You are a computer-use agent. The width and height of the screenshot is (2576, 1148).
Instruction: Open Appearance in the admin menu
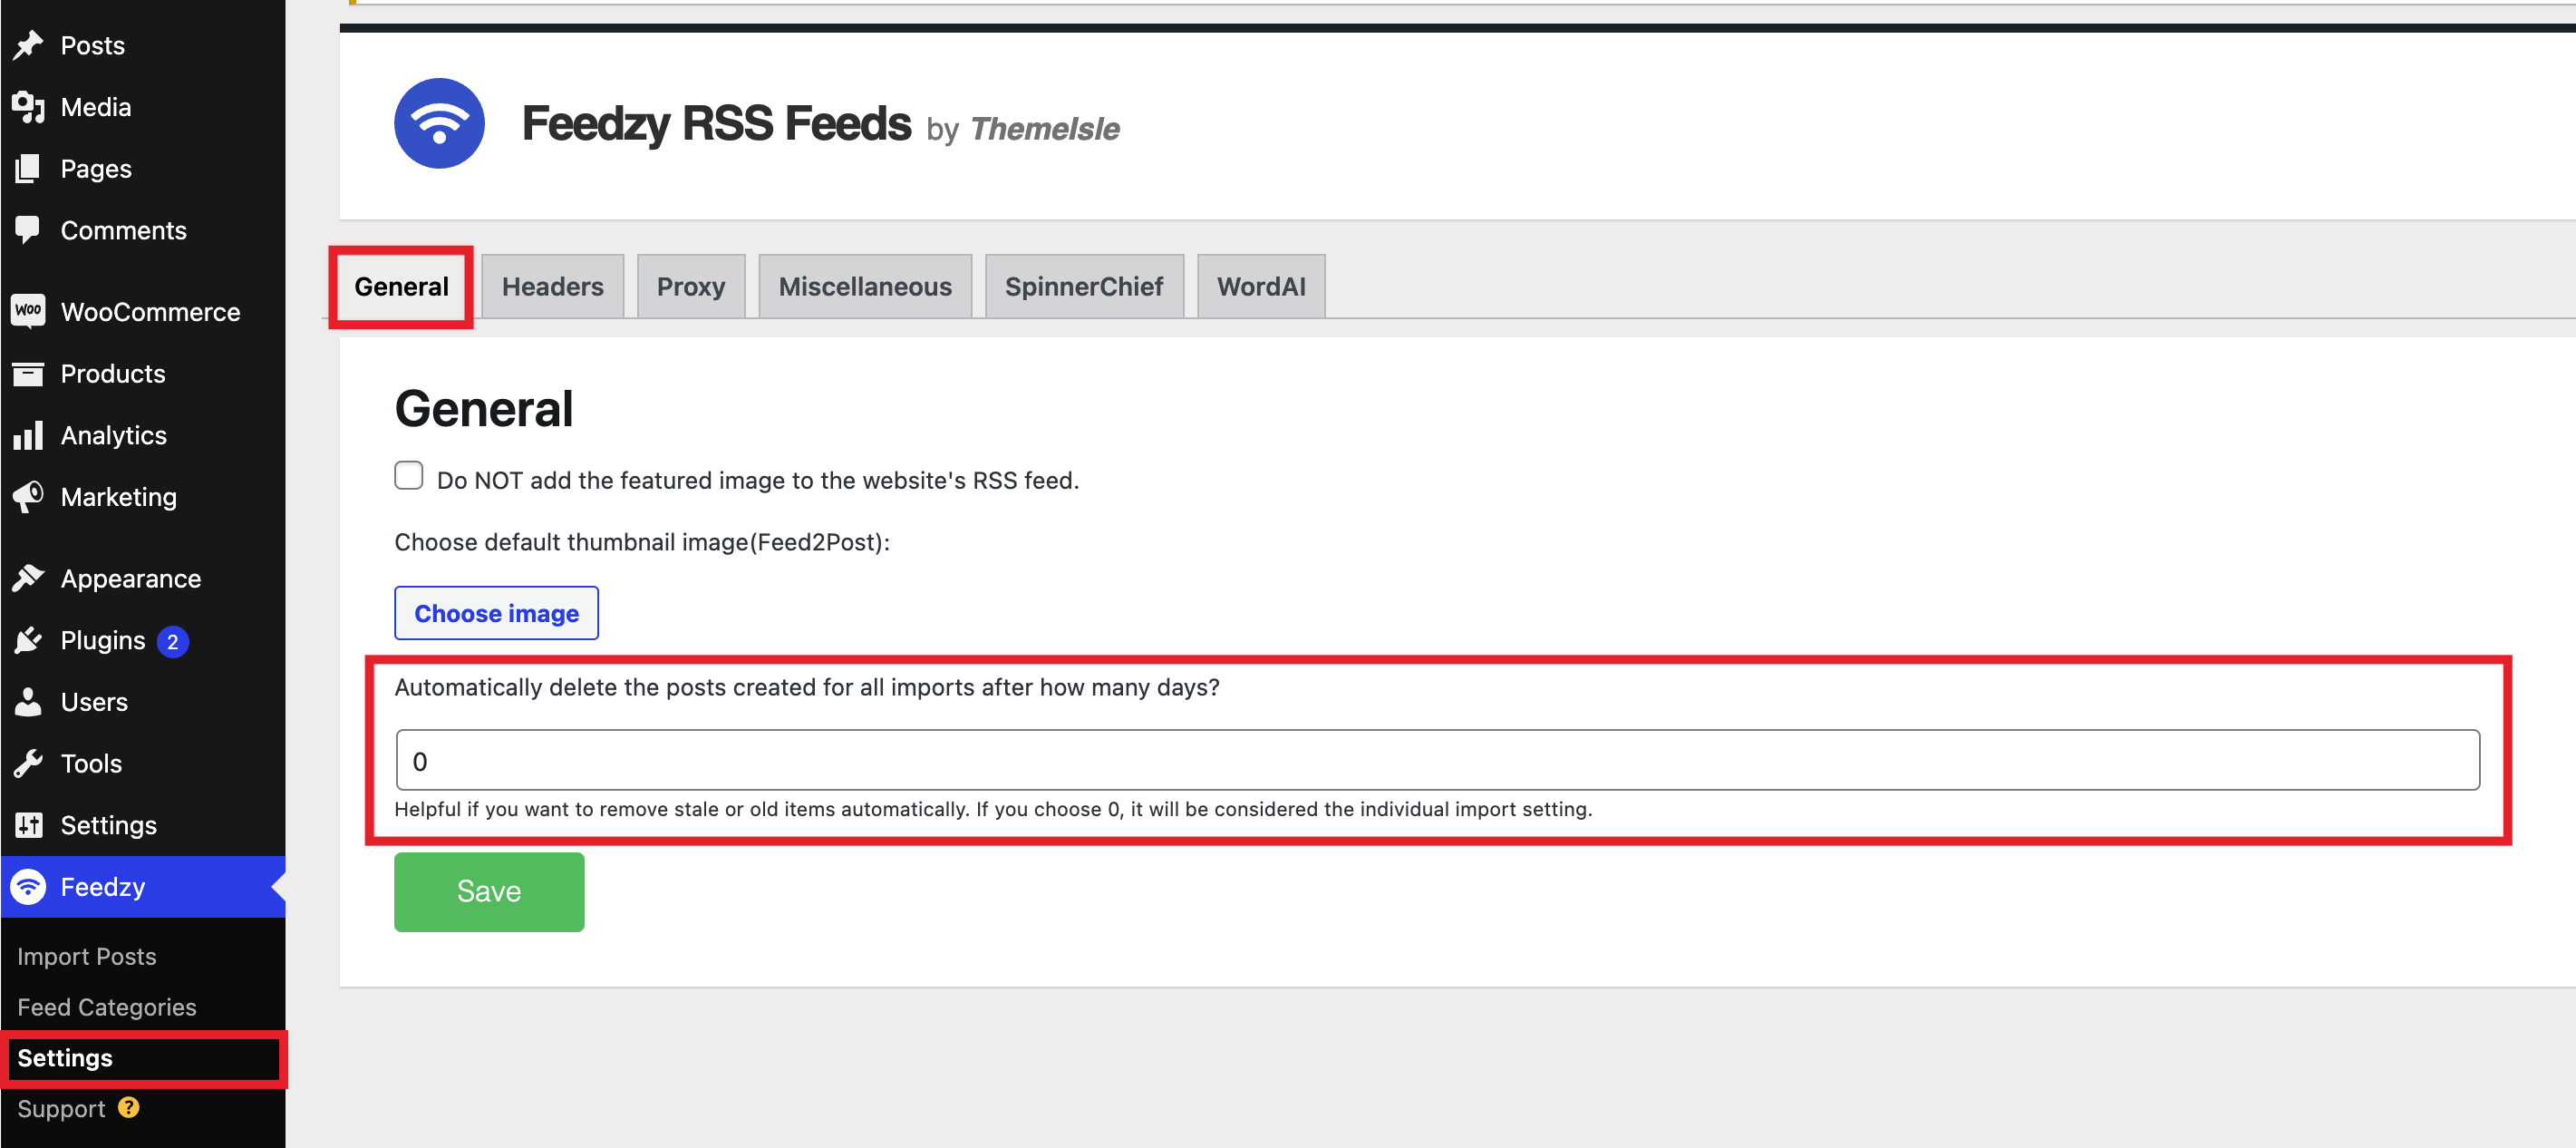click(x=130, y=578)
